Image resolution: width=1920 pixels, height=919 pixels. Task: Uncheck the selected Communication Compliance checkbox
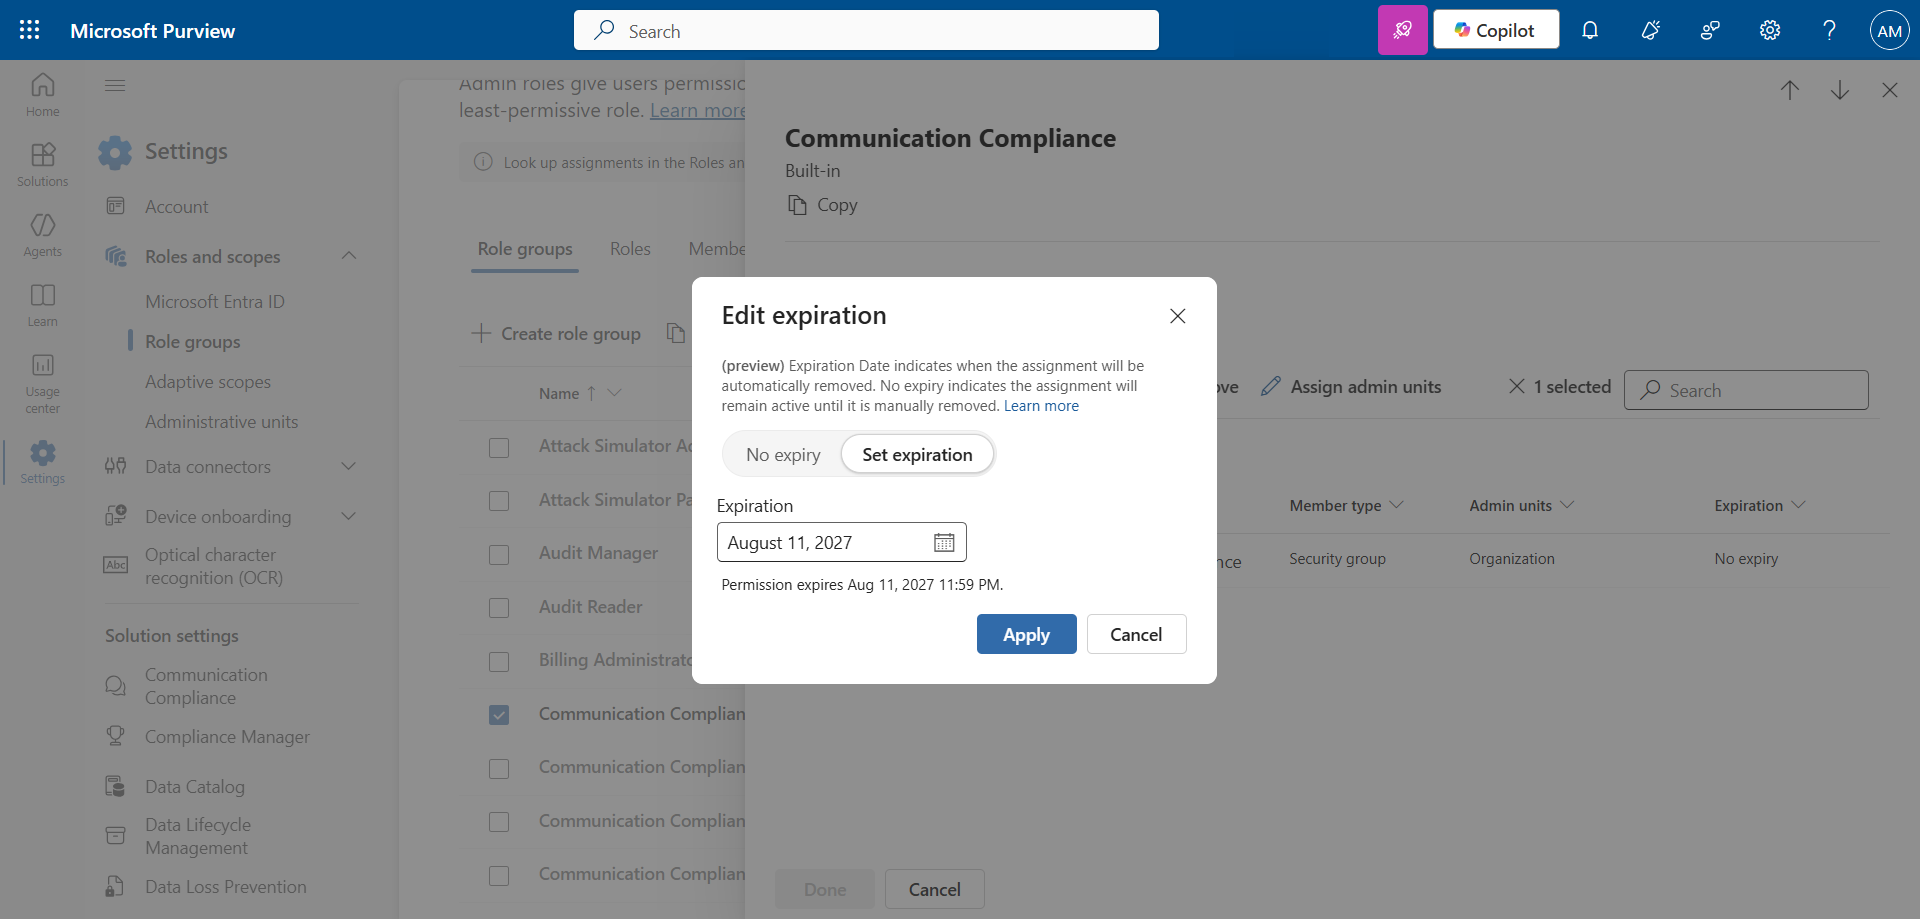pyautogui.click(x=499, y=715)
